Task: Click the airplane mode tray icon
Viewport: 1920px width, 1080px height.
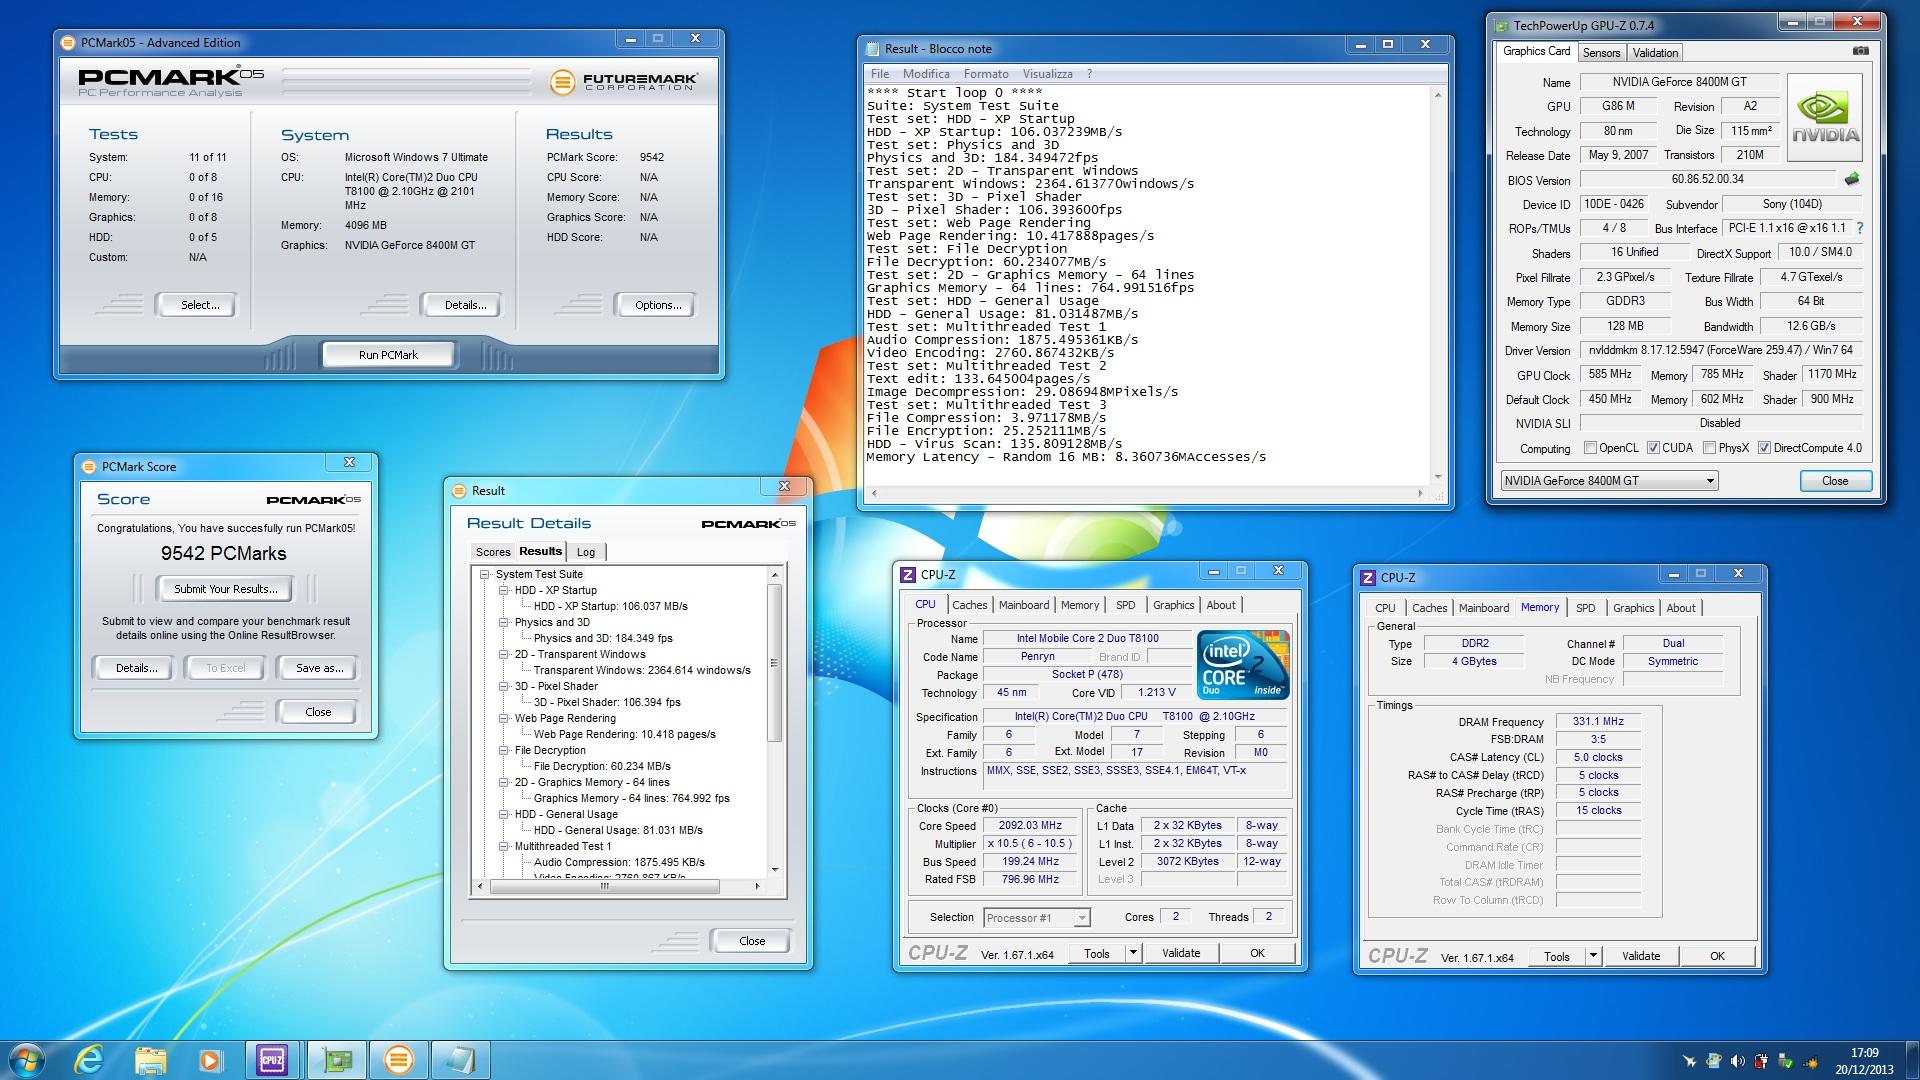Action: click(1689, 1061)
